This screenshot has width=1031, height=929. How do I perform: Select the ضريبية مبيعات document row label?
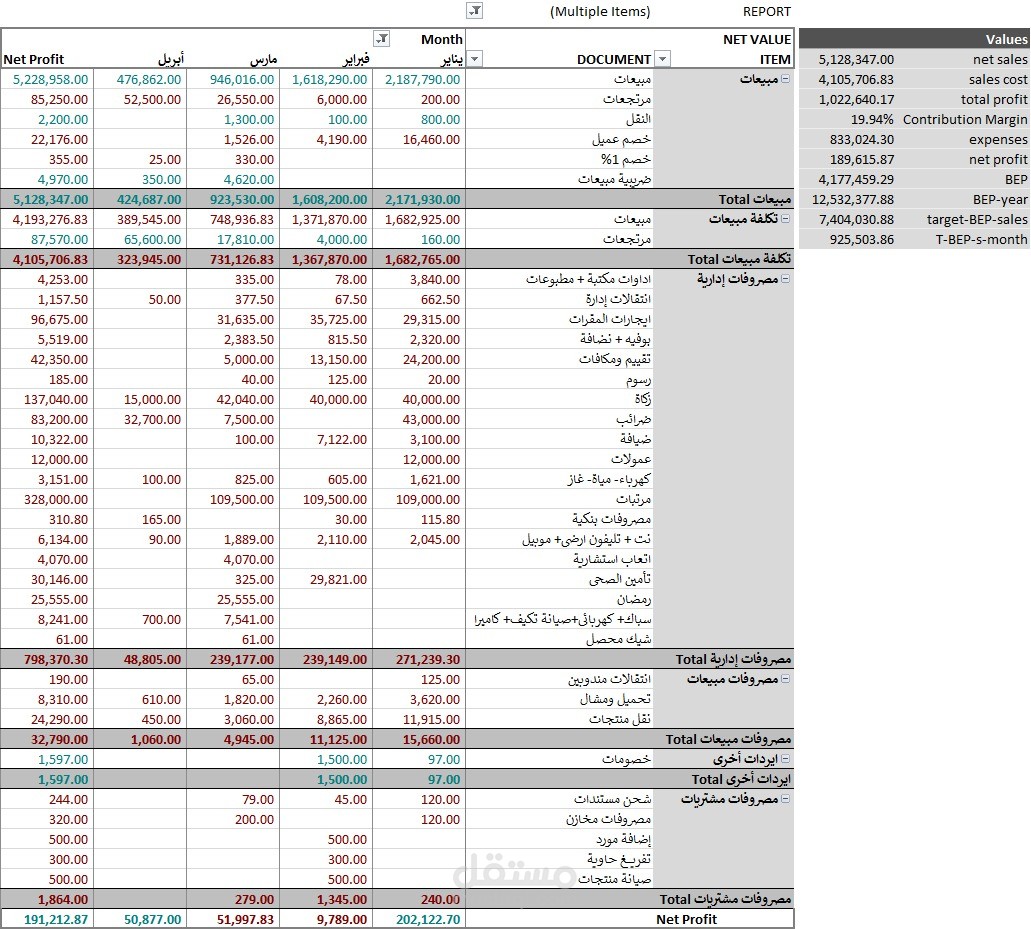coord(614,179)
